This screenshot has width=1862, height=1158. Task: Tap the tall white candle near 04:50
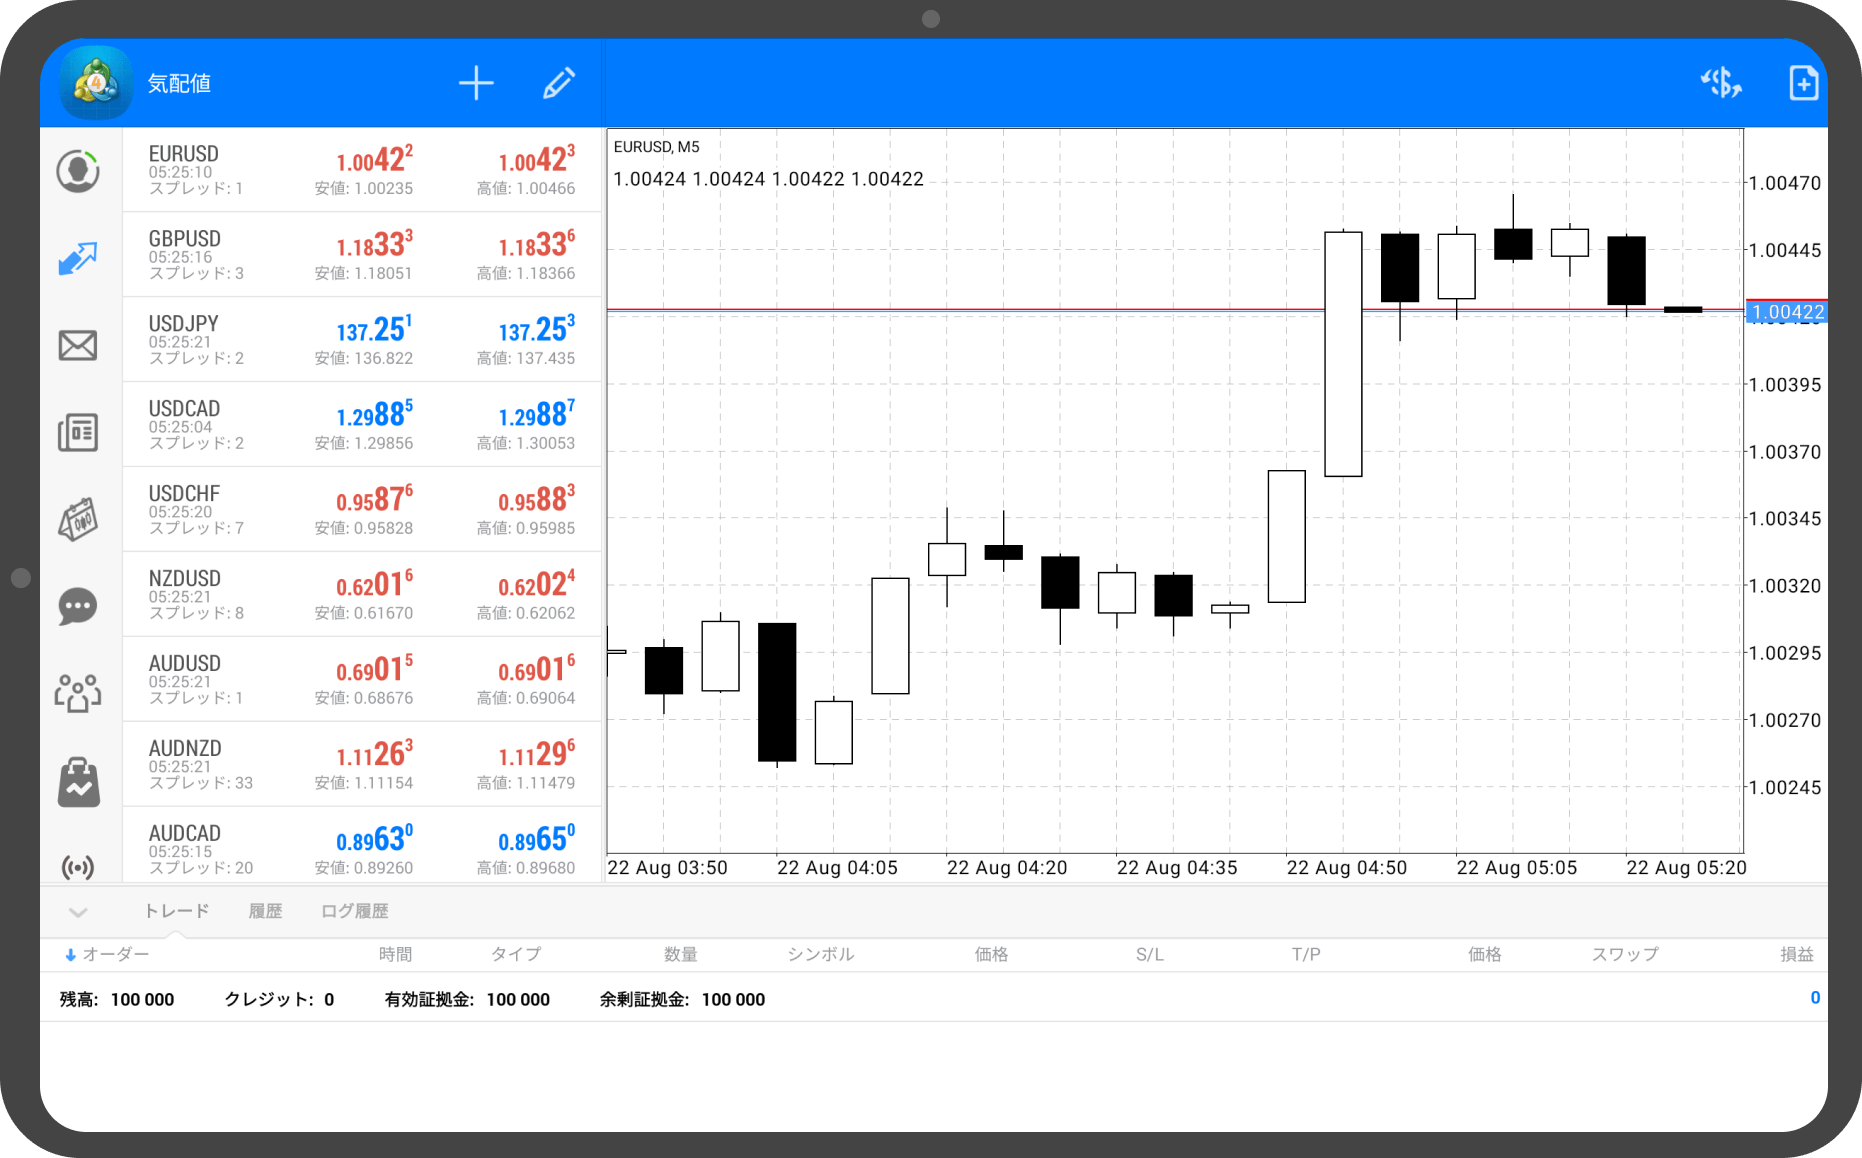click(1343, 354)
